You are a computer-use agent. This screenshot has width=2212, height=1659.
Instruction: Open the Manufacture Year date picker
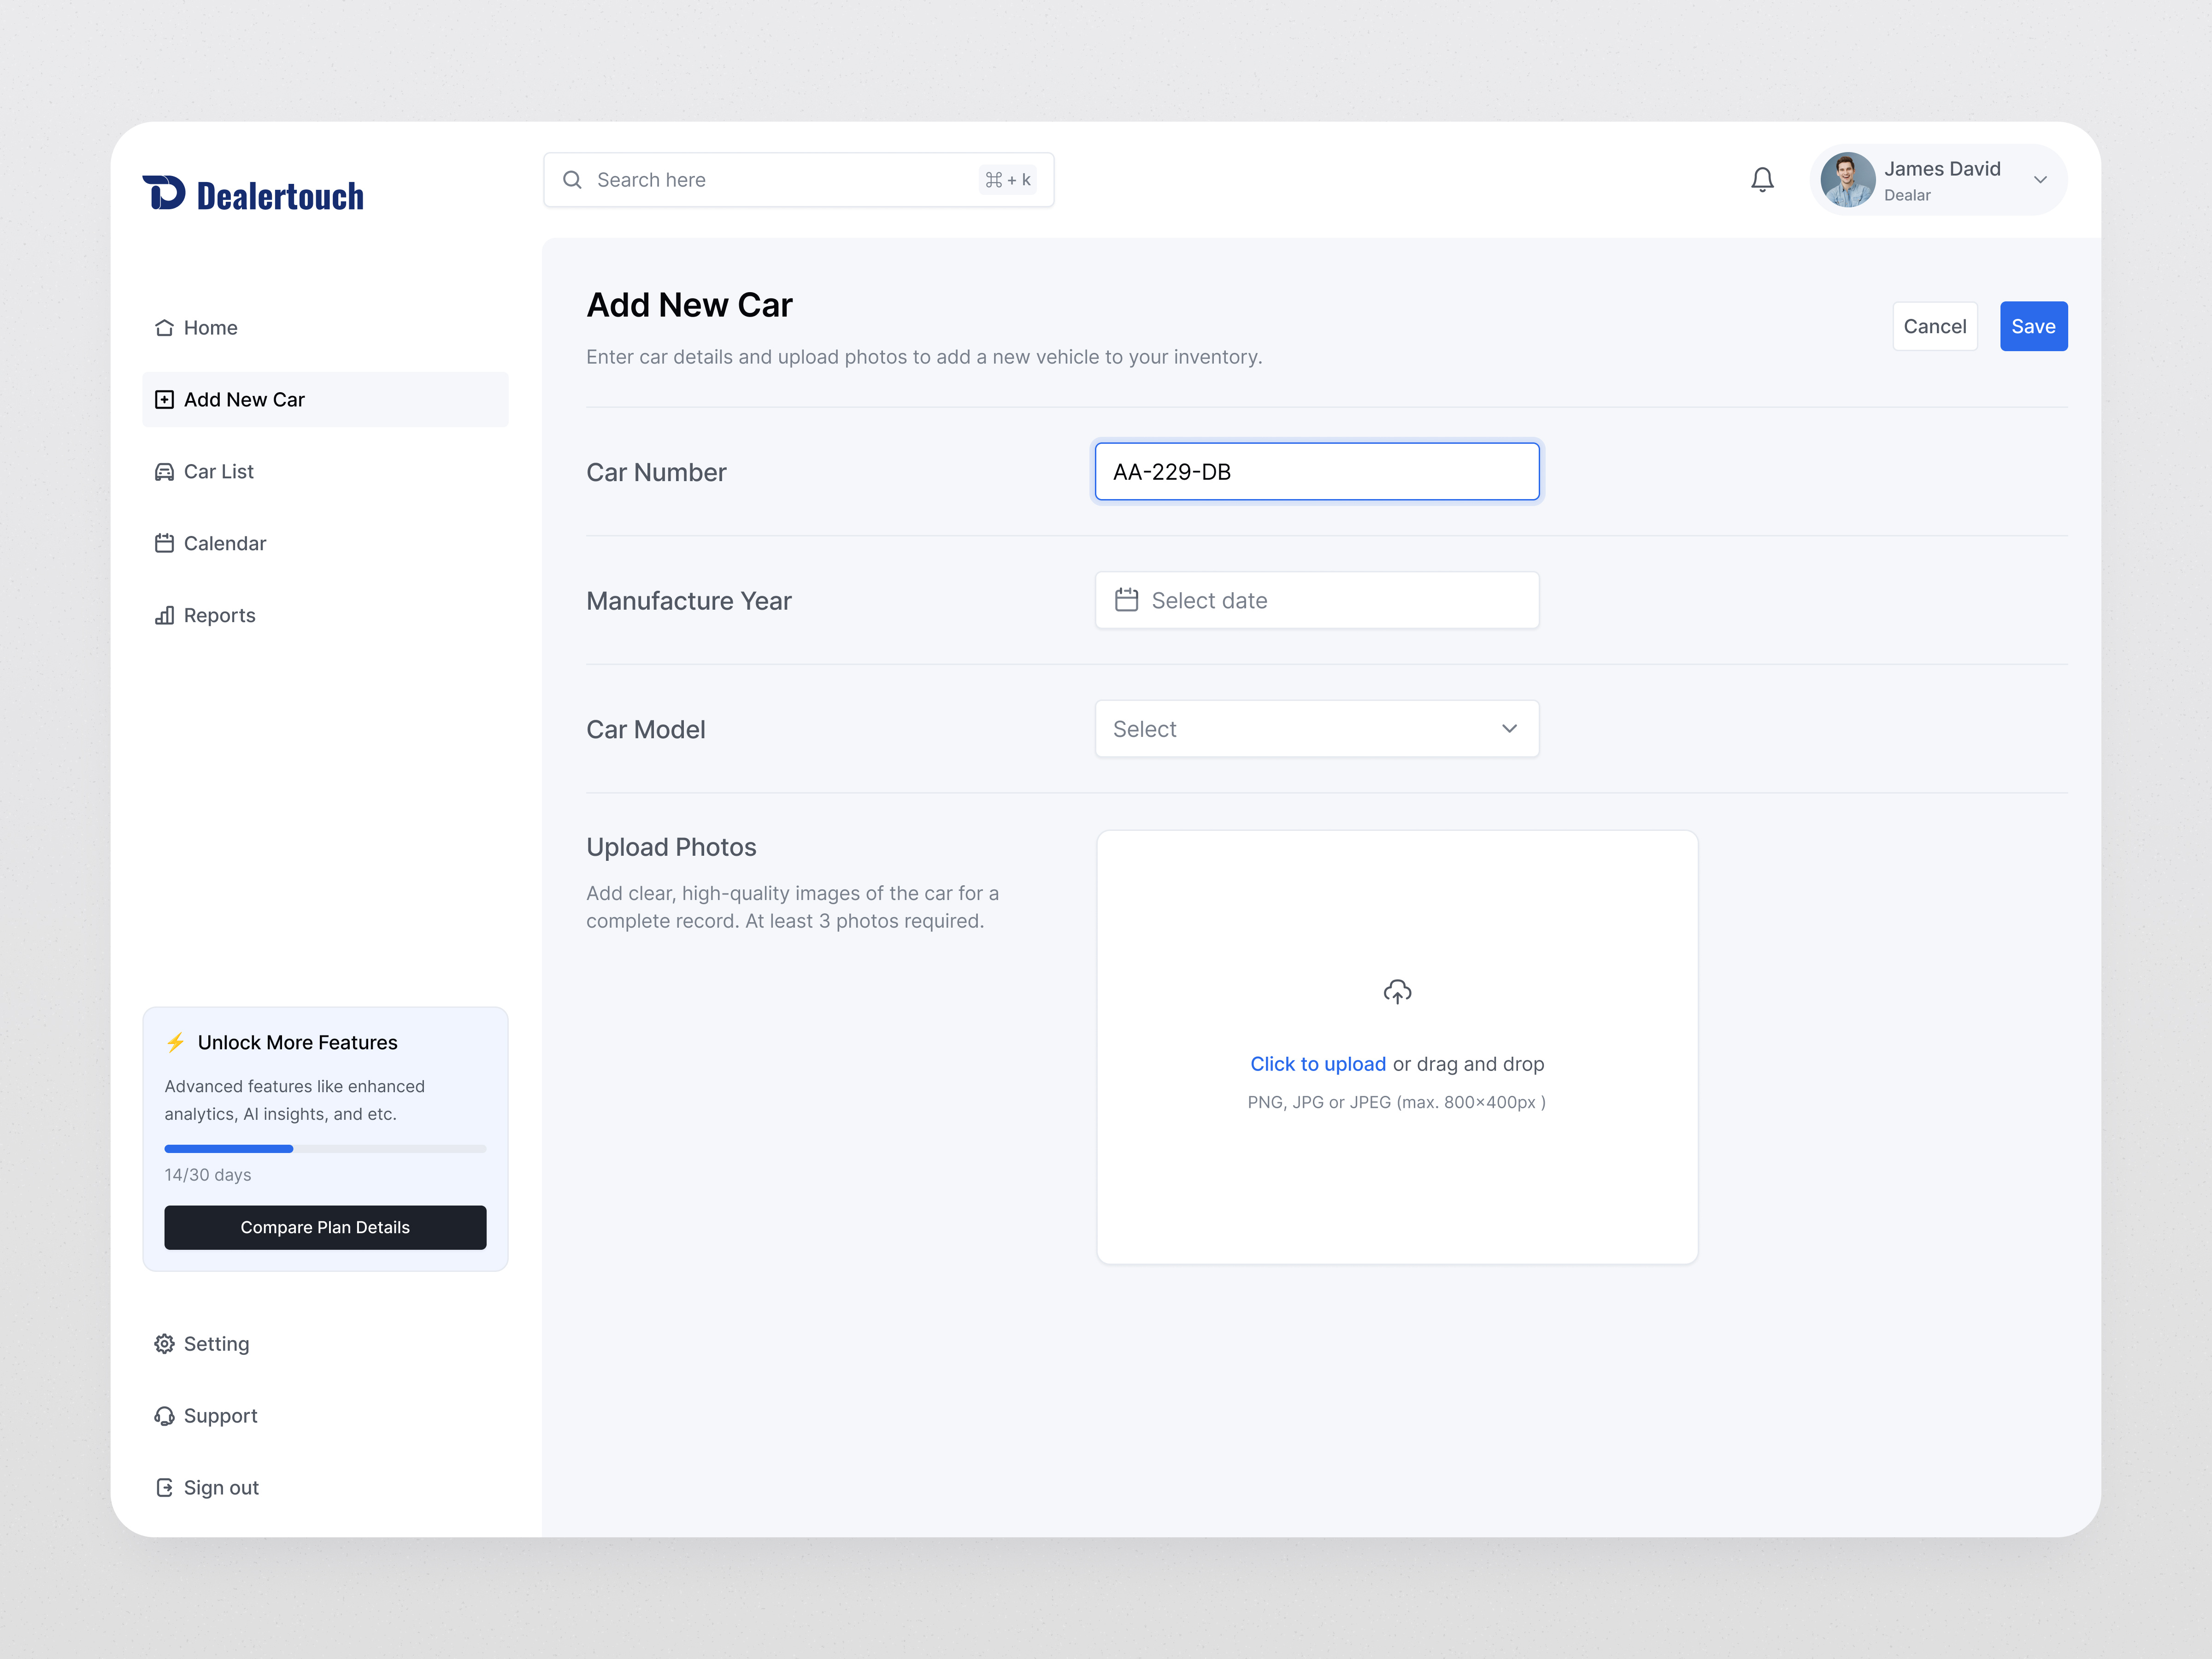[1316, 600]
